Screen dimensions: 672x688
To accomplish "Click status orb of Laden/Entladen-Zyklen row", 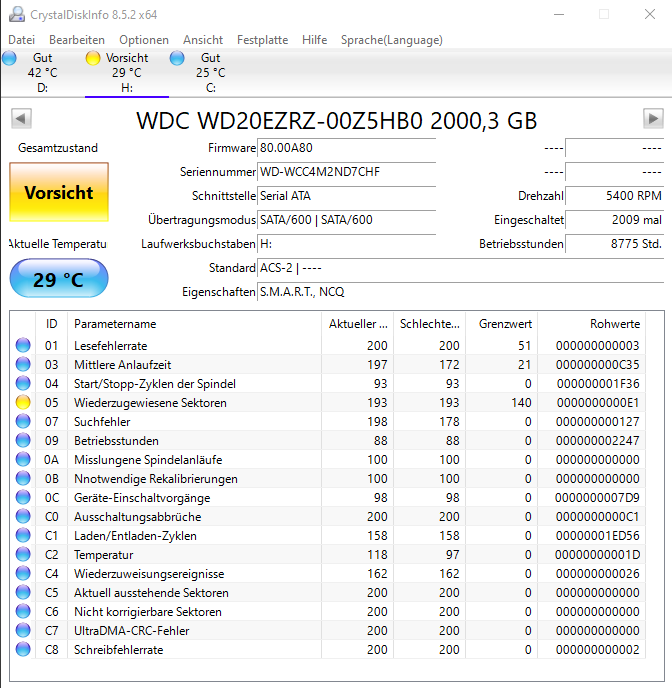I will coord(23,535).
